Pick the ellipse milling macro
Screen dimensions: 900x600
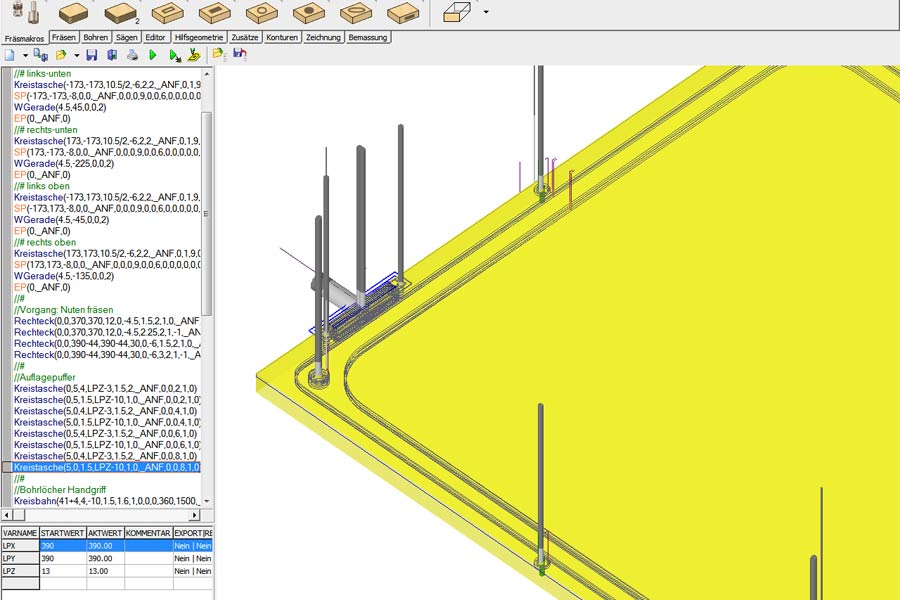(356, 13)
